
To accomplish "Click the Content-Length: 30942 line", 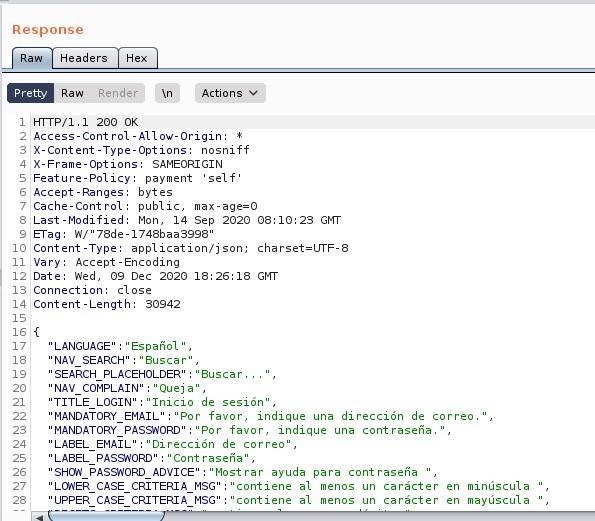I will click(107, 304).
